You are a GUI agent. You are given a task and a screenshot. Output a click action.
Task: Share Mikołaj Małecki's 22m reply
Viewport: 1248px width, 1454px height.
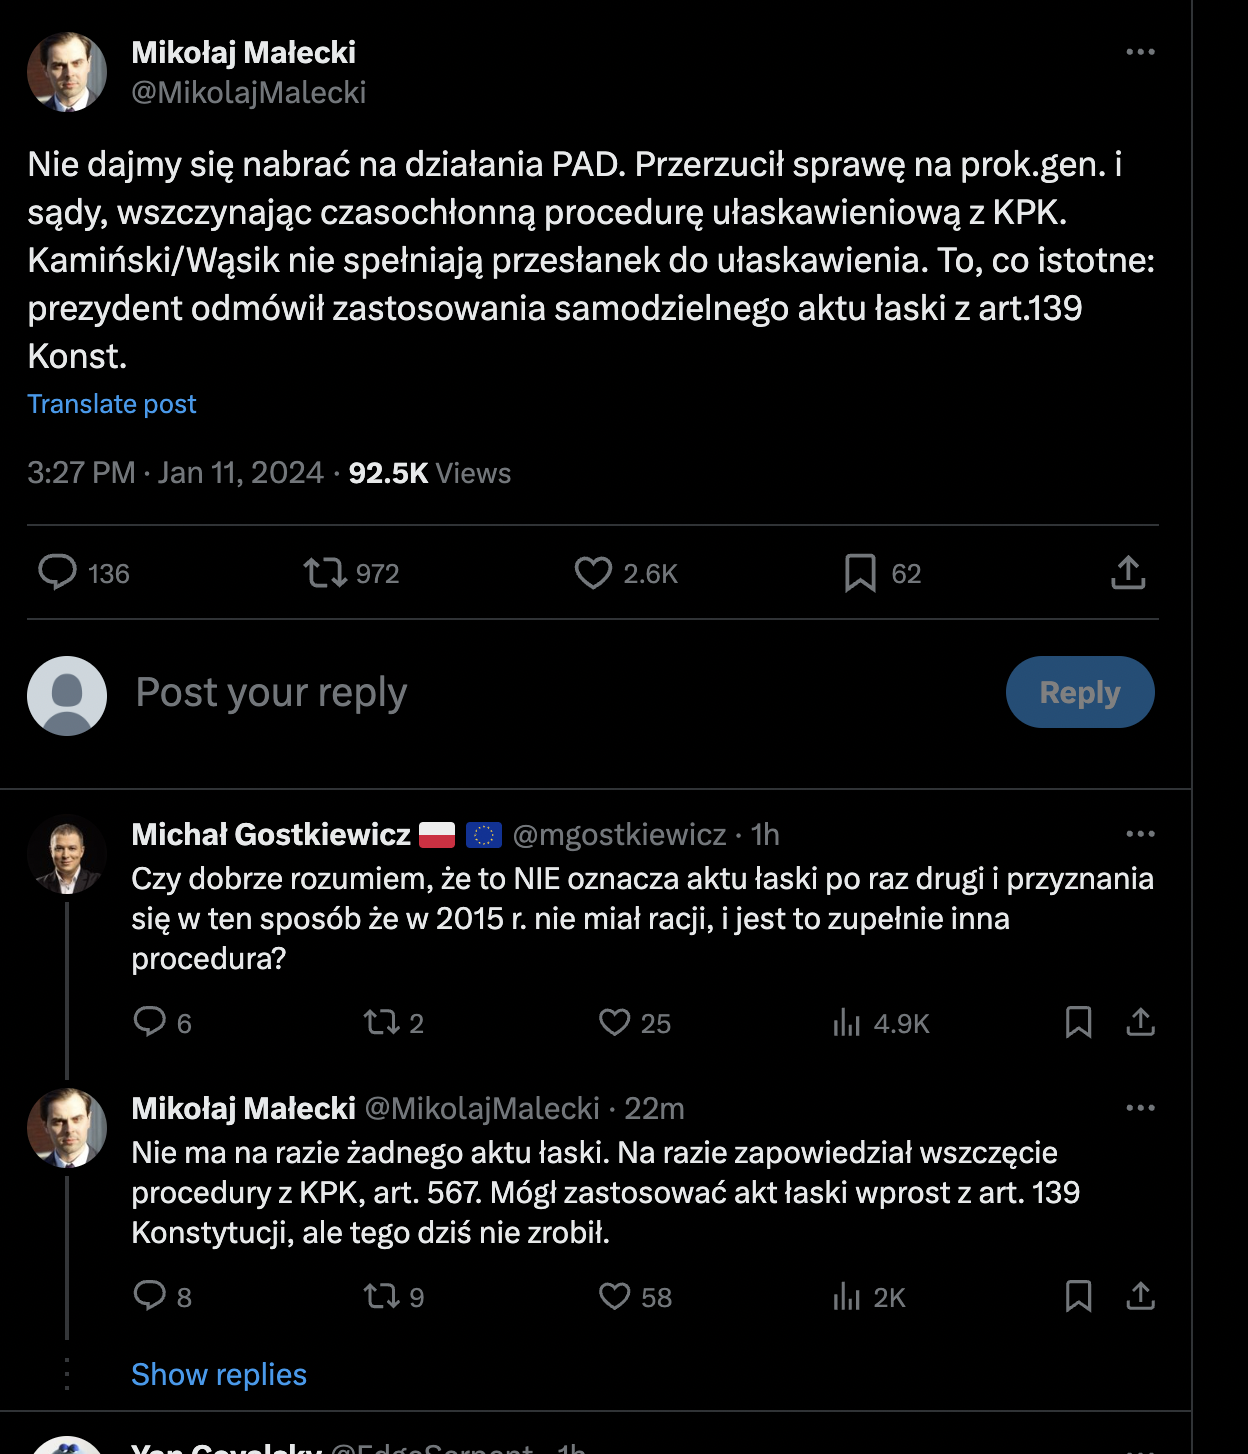(1140, 1296)
